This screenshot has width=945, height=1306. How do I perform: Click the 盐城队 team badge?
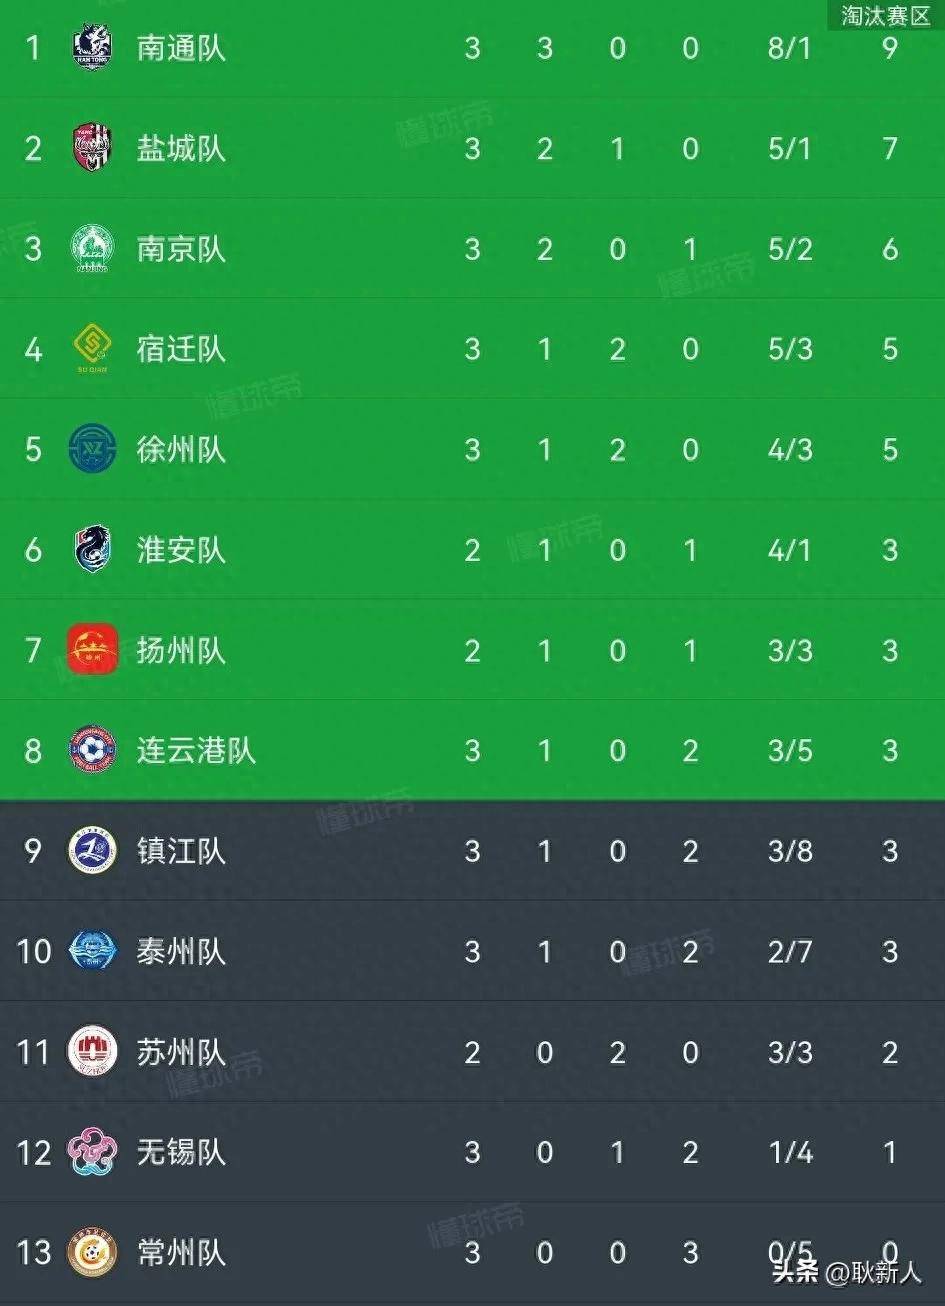93,148
